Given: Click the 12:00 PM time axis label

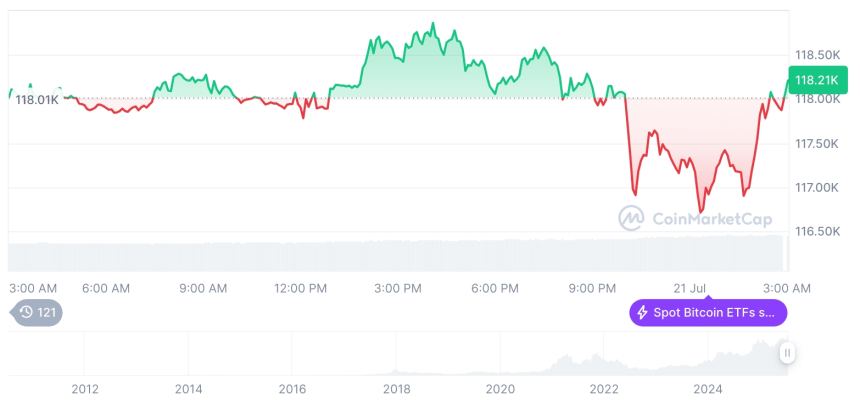Looking at the screenshot, I should pyautogui.click(x=300, y=288).
